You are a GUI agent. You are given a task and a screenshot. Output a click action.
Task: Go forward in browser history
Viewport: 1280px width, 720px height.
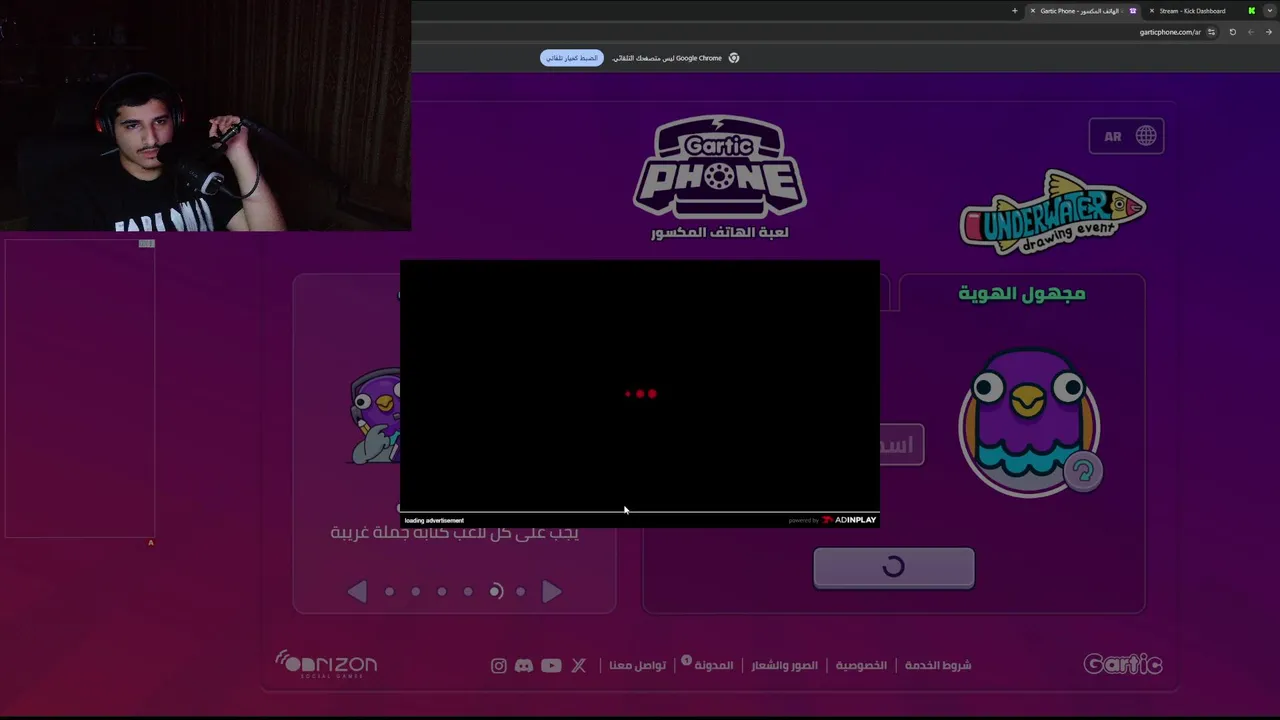tap(1251, 32)
